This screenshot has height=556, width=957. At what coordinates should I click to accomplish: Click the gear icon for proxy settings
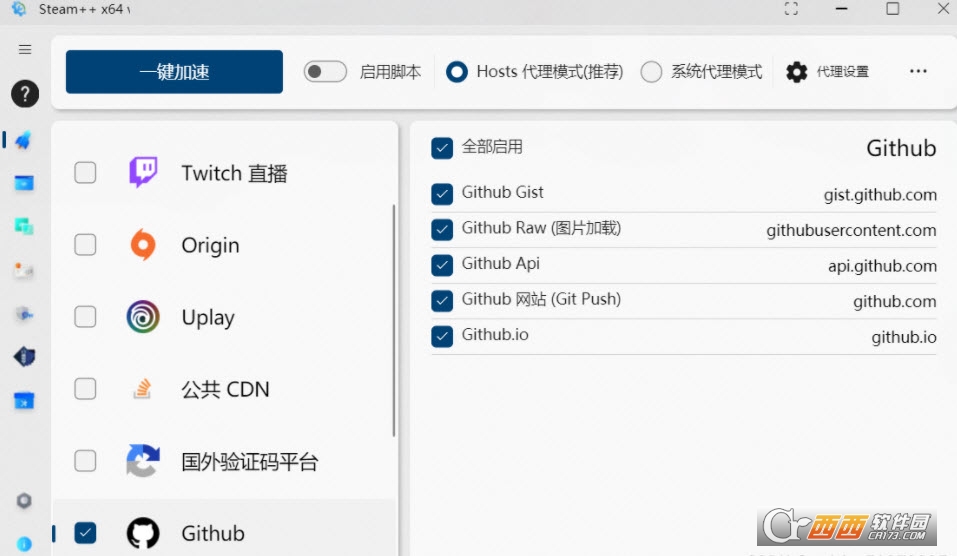pyautogui.click(x=796, y=72)
